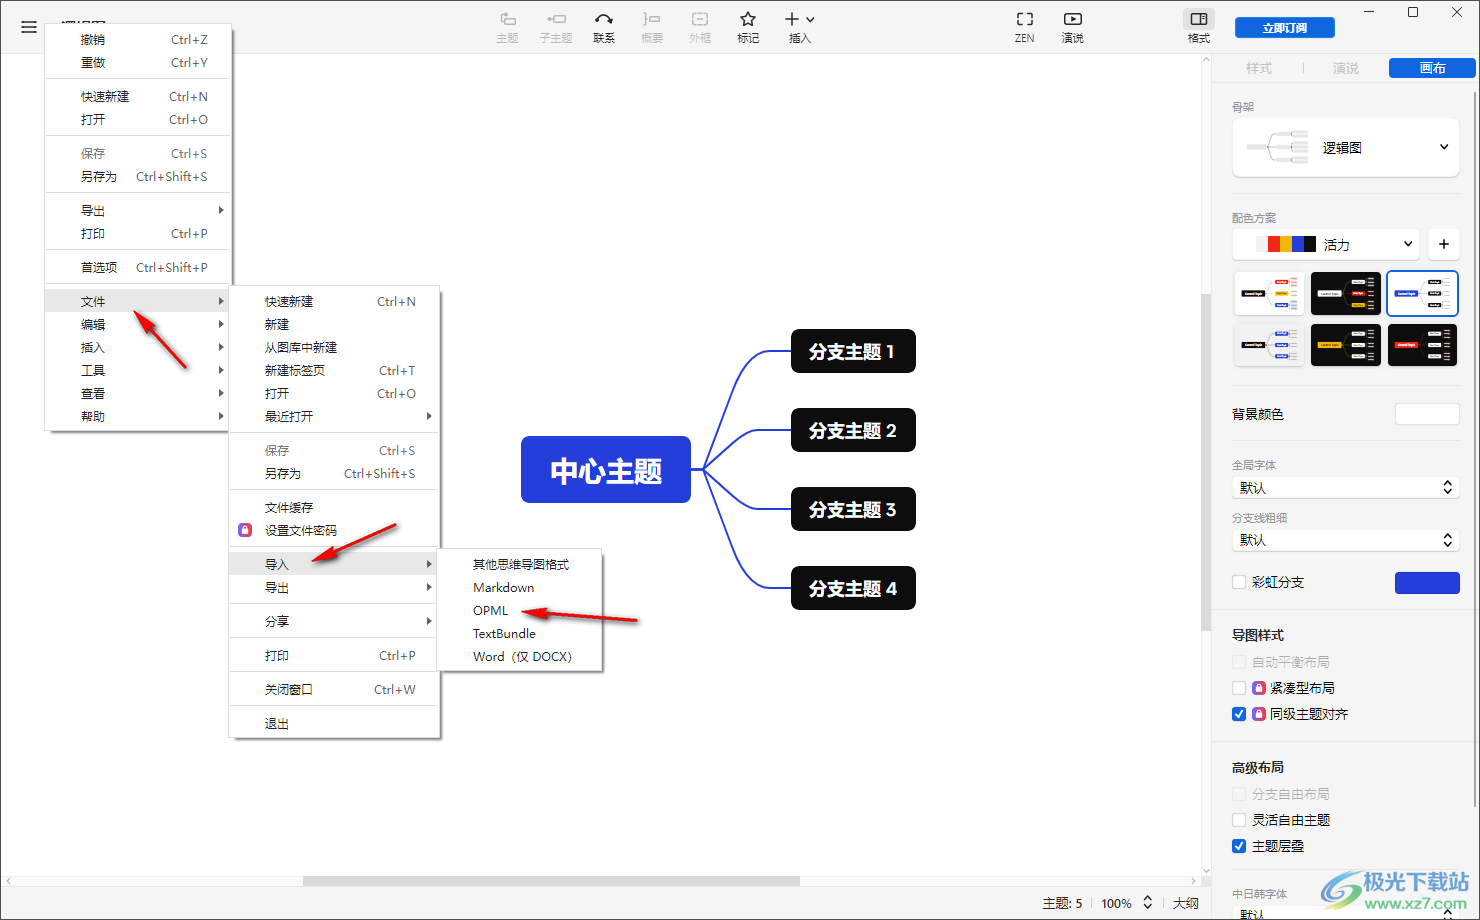Expand 分享 share submenu
The image size is (1480, 920).
tap(335, 621)
